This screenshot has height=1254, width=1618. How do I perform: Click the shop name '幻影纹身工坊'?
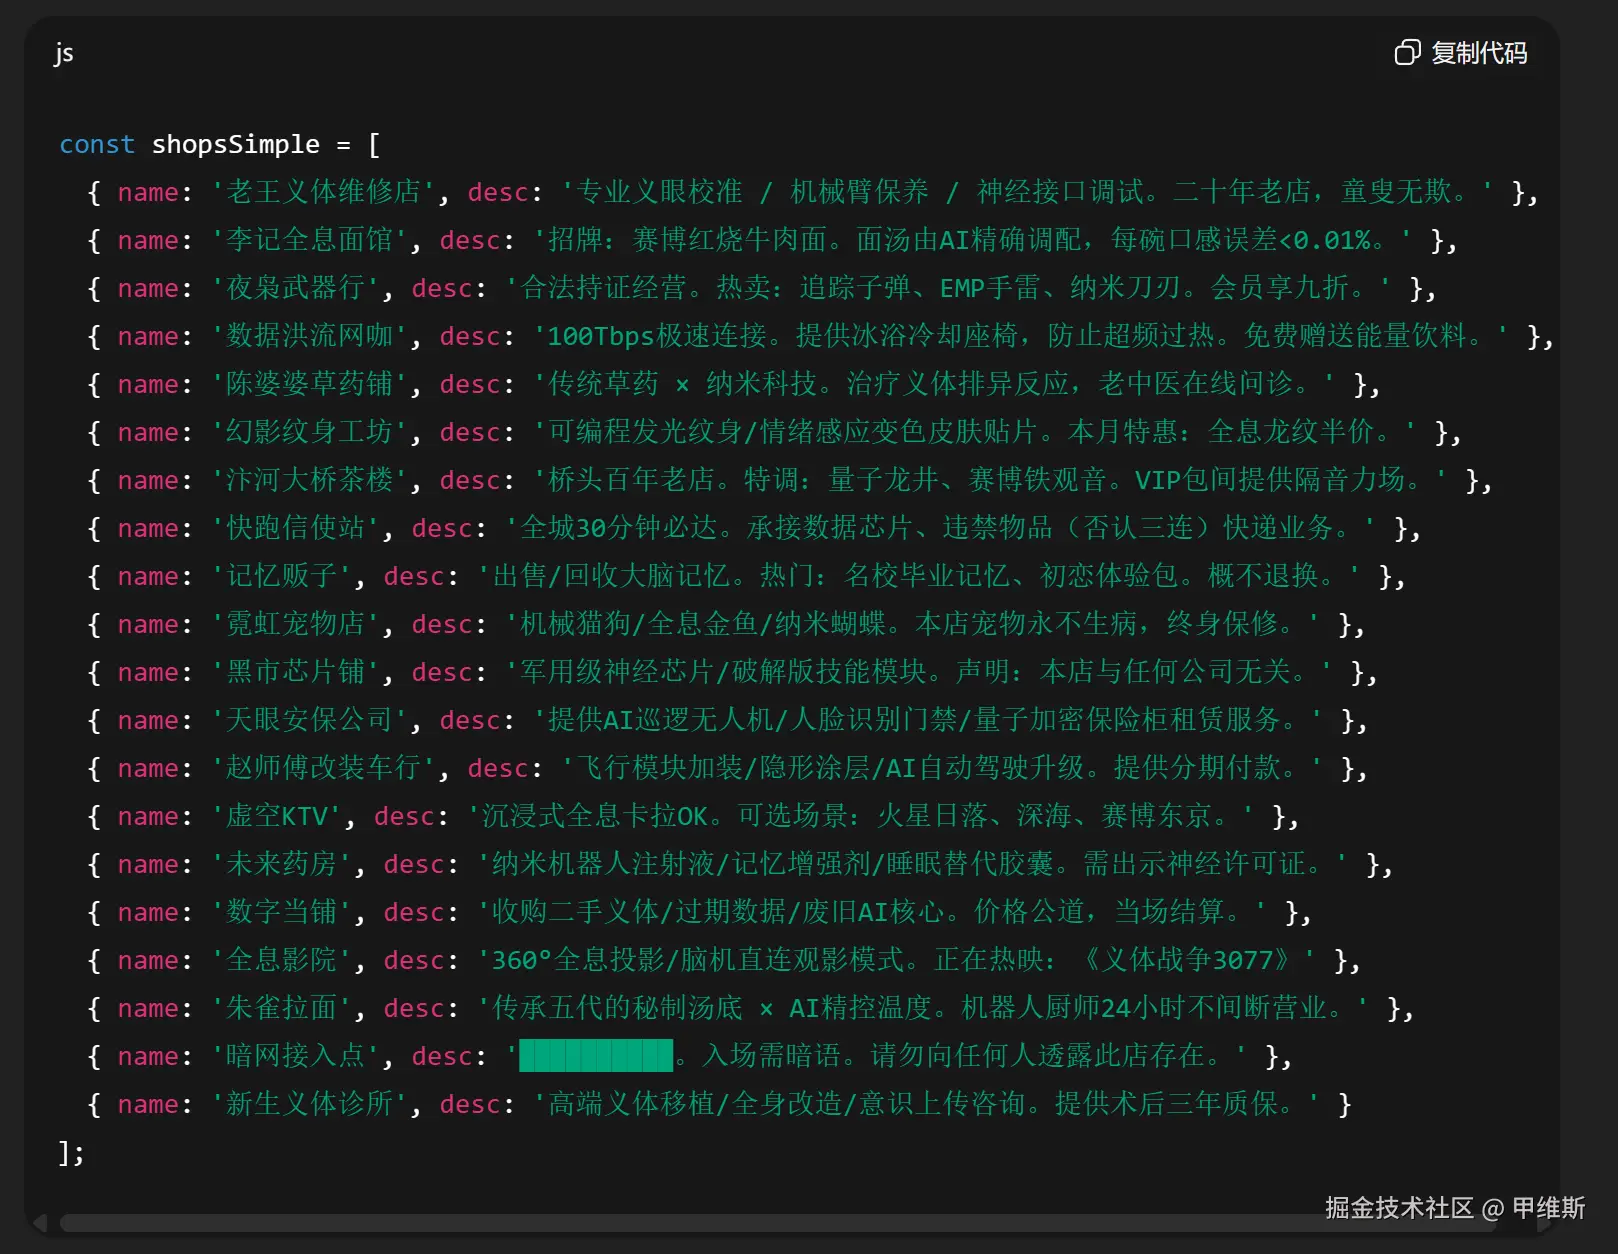[310, 432]
